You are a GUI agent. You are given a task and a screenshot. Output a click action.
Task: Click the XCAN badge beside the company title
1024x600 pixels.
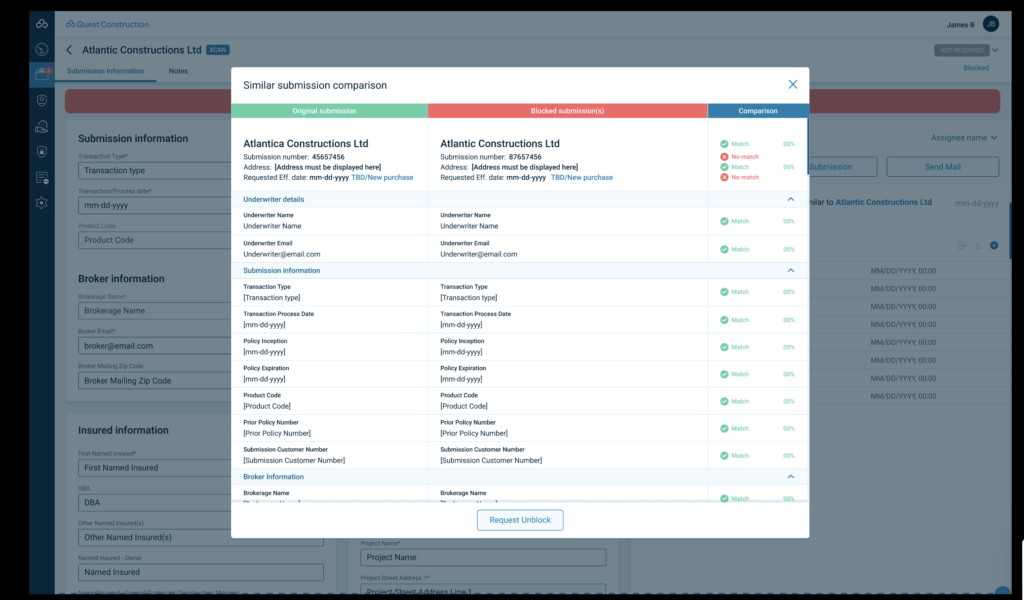217,50
